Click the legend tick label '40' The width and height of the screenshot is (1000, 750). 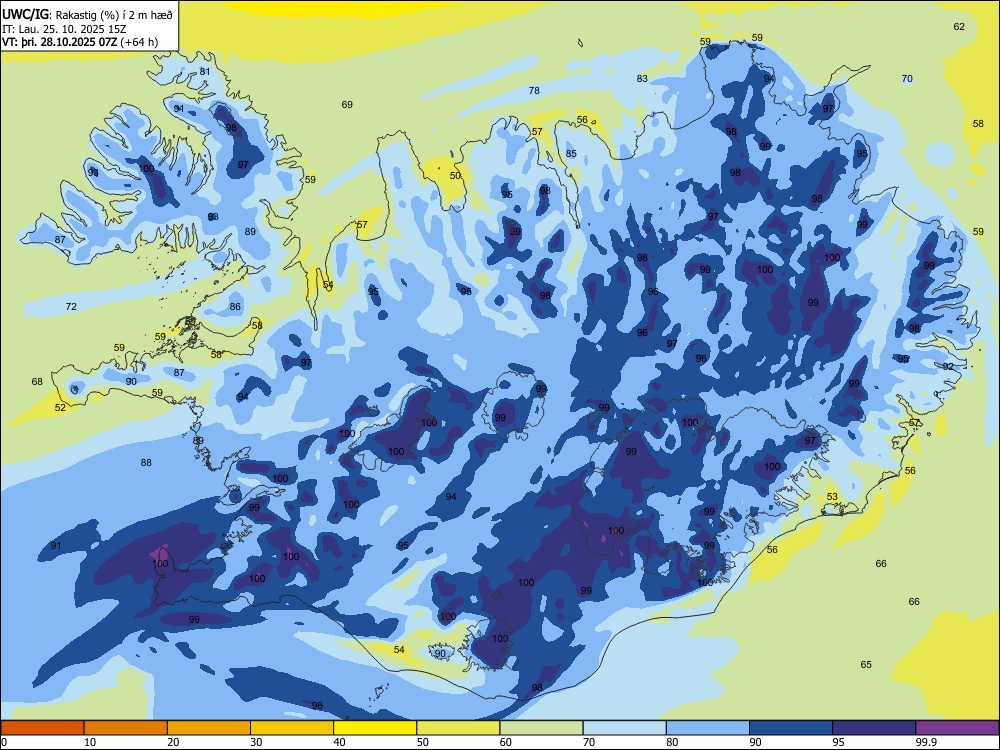tap(339, 742)
